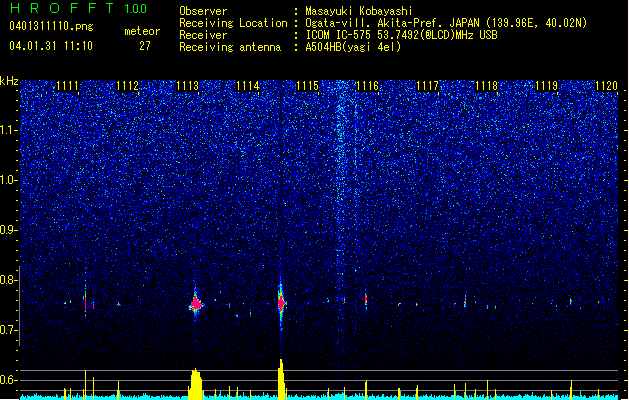Click the coordinates (139.96E, 40.02N)

pos(535,23)
